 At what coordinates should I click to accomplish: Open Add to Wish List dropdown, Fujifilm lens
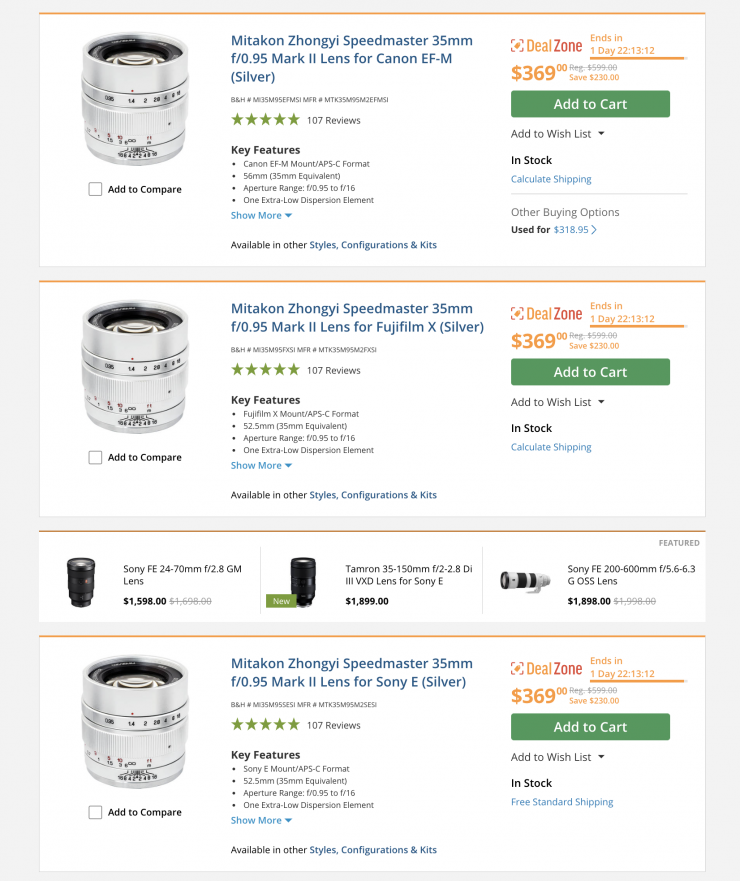(x=558, y=402)
